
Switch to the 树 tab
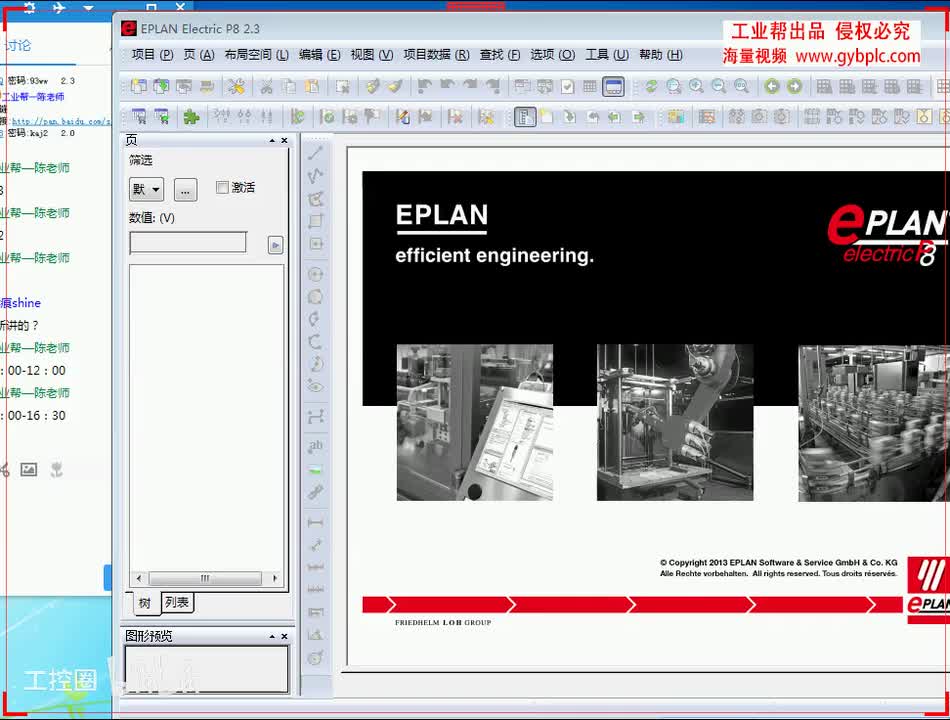tap(144, 603)
